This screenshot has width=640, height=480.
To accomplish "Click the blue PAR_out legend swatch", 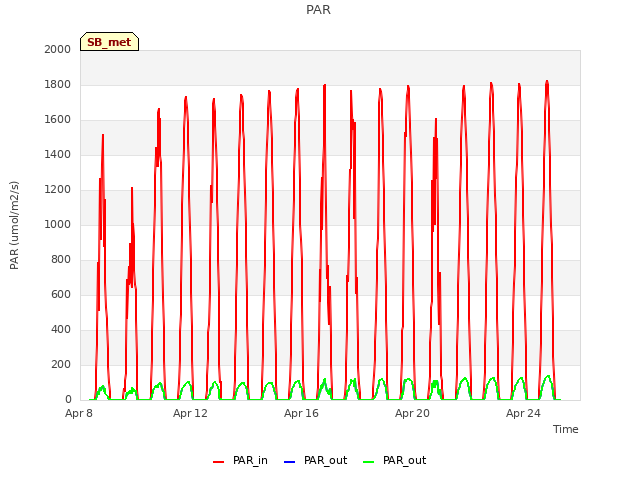I will click(x=289, y=462).
